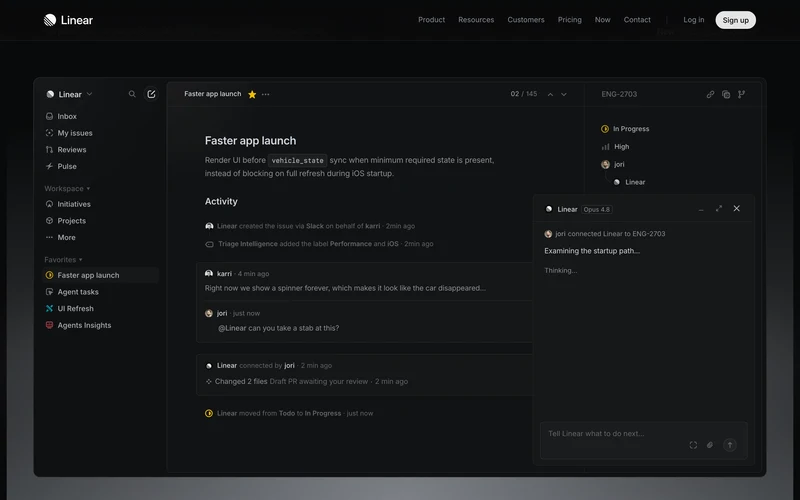Open the three-dot options next to the issue title
This screenshot has width=800, height=500.
[266, 94]
